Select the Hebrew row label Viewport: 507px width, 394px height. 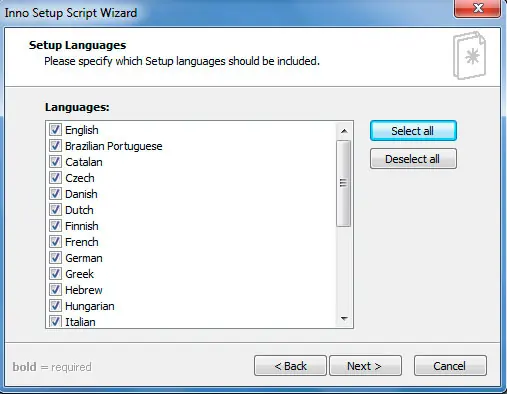pyautogui.click(x=84, y=290)
